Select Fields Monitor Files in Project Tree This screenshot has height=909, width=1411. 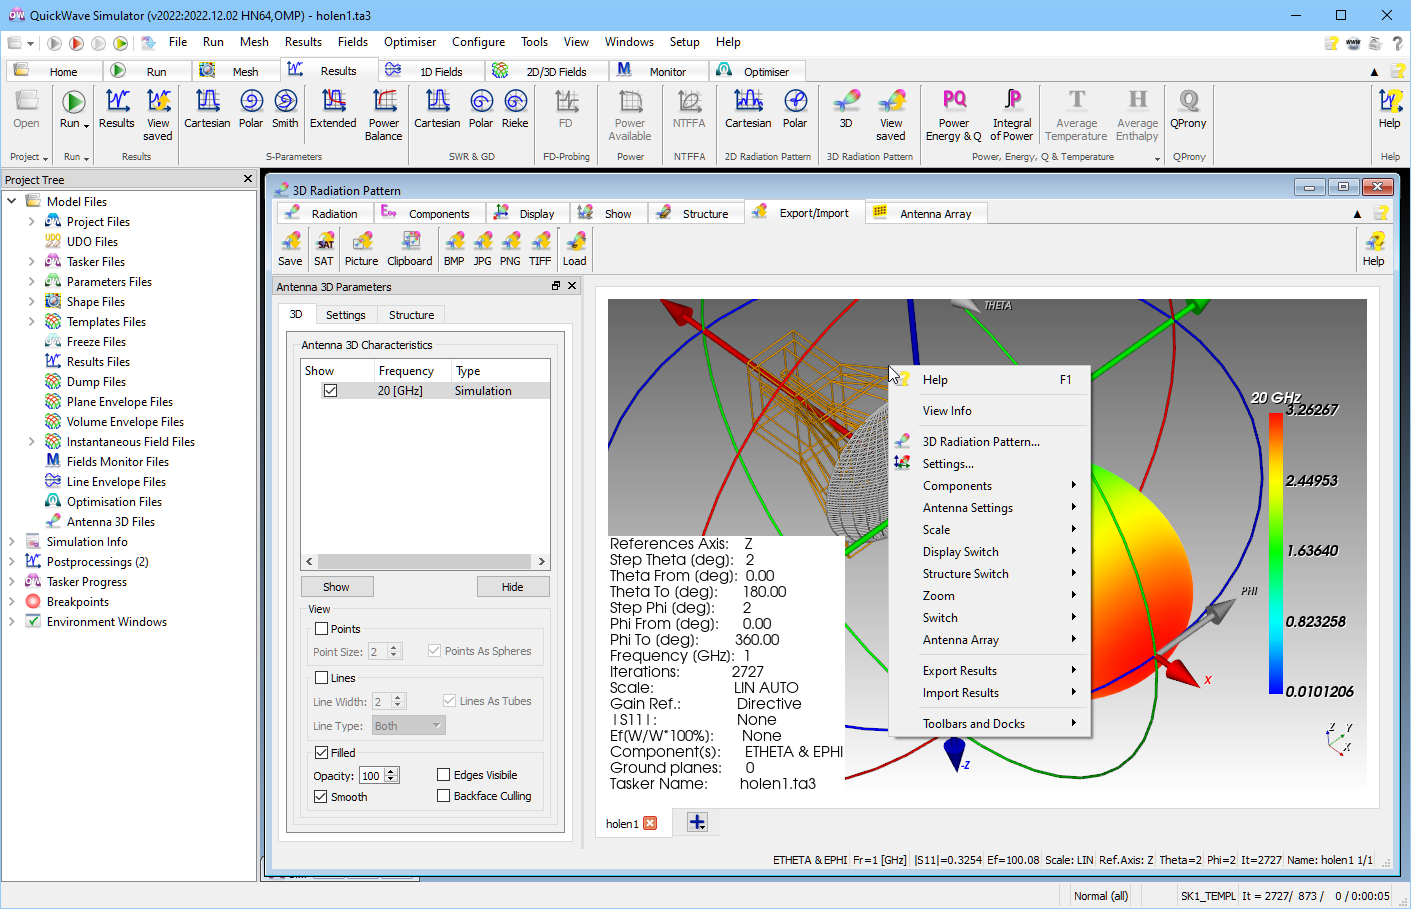pos(118,462)
